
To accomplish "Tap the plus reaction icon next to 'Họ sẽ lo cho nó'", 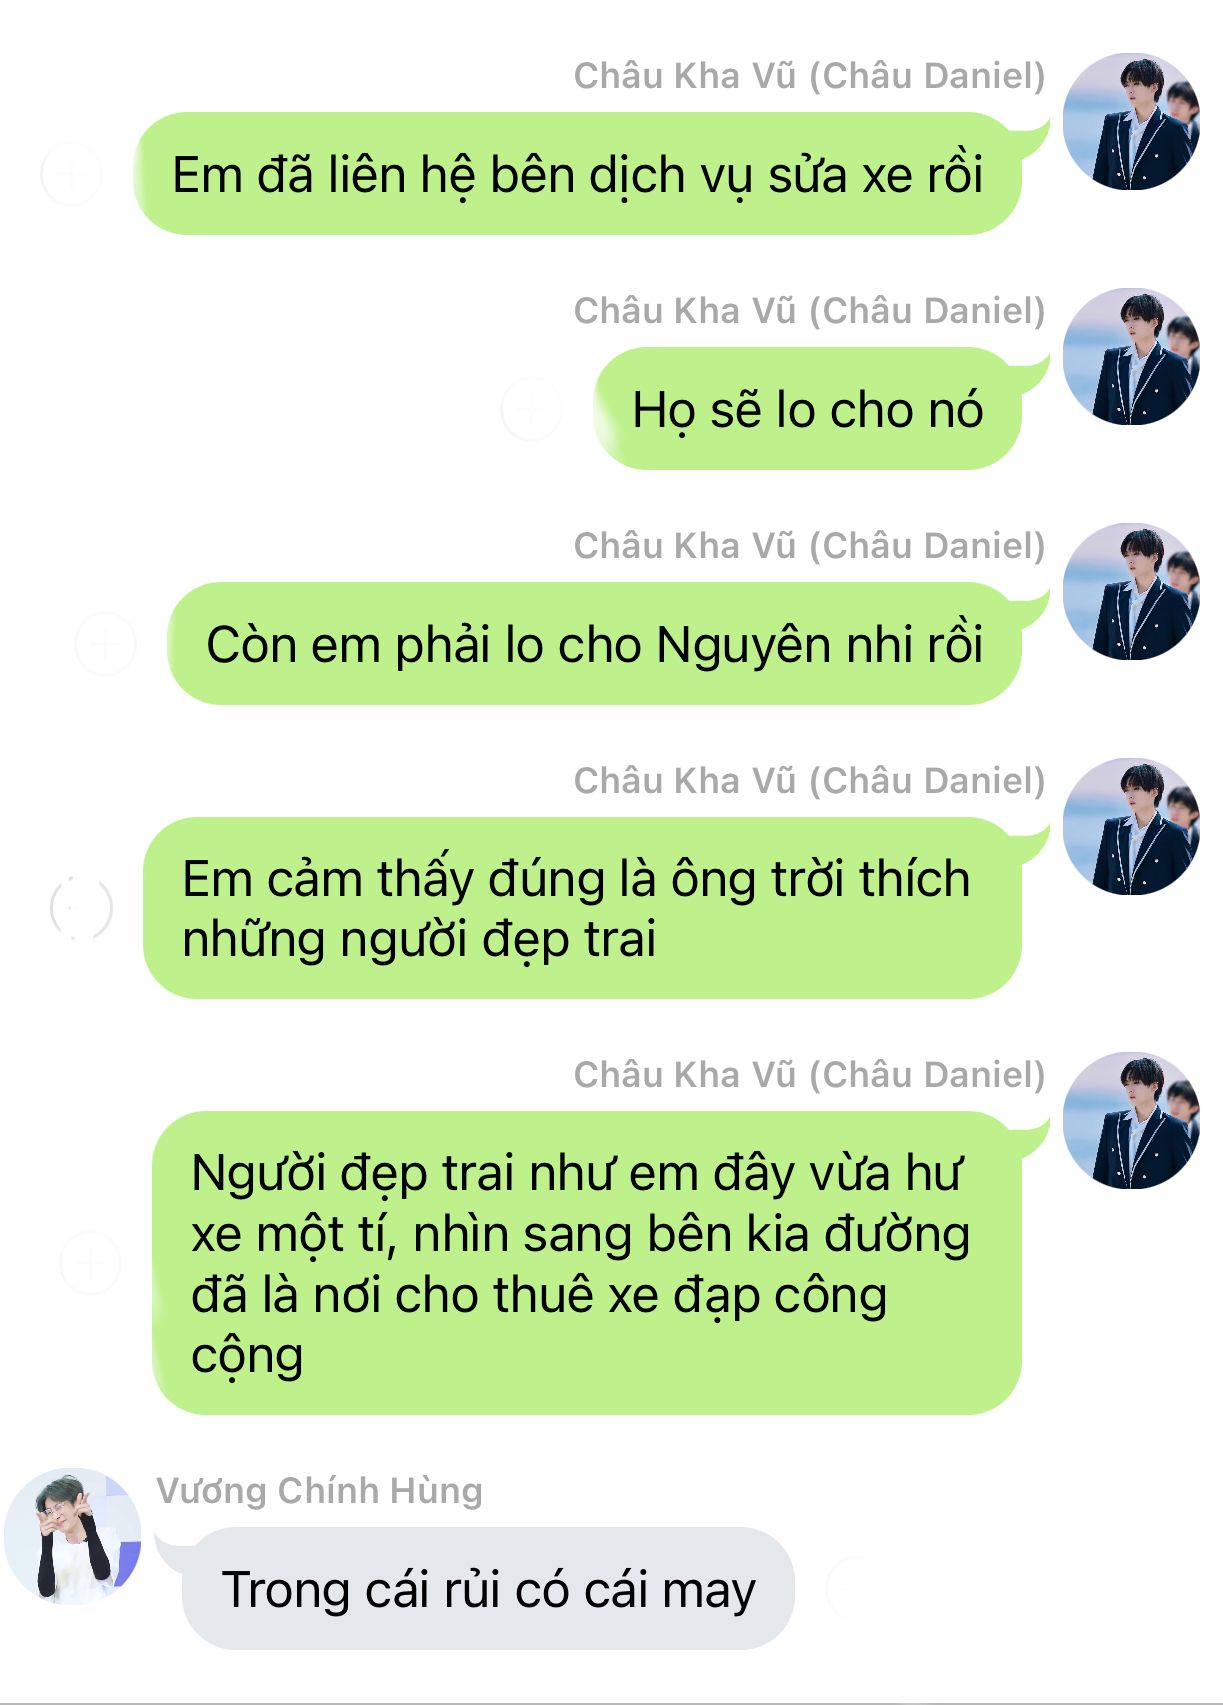I will [531, 409].
